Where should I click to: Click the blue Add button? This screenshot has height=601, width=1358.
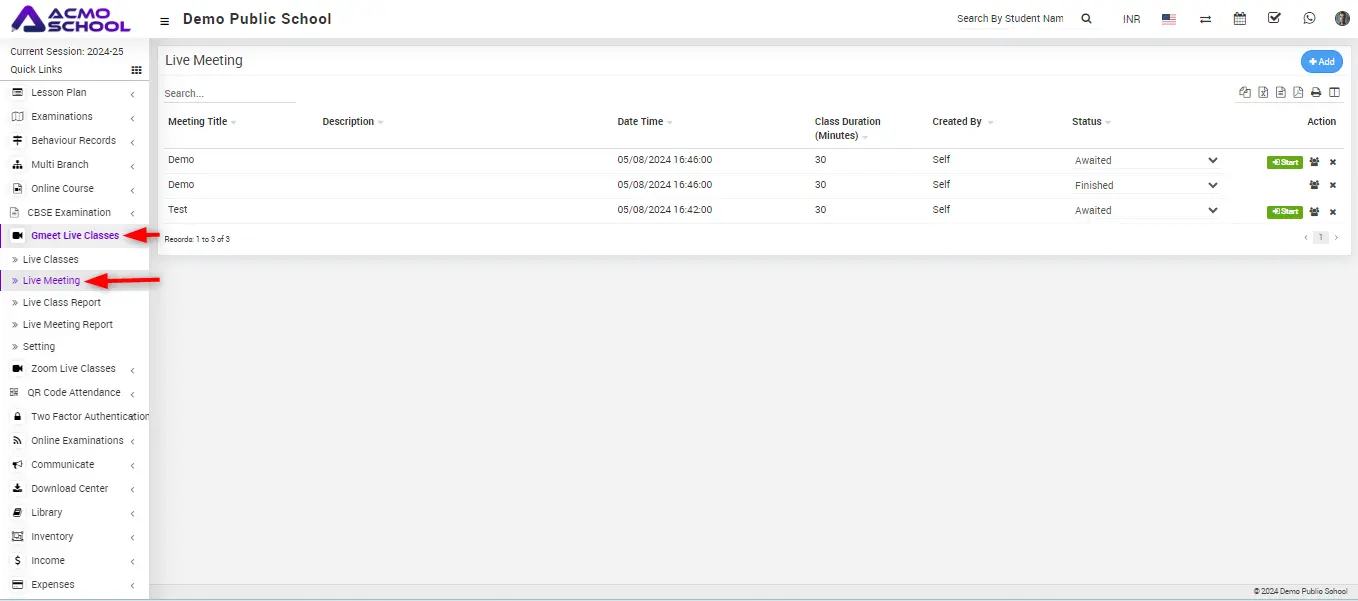[1321, 62]
